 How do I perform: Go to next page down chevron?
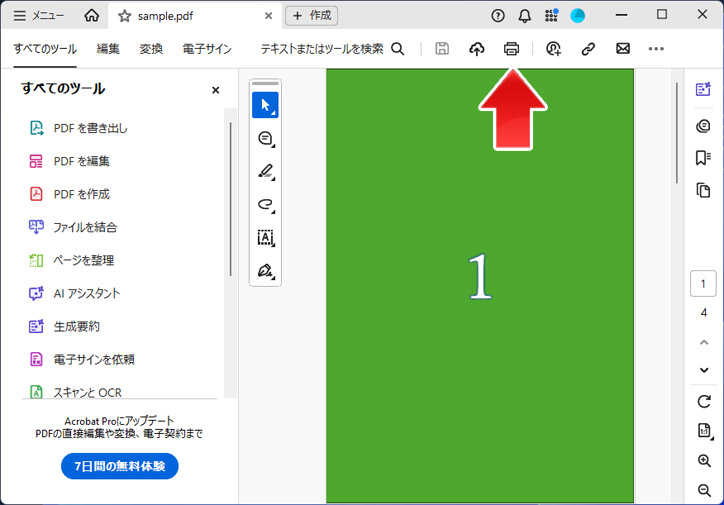pos(704,370)
